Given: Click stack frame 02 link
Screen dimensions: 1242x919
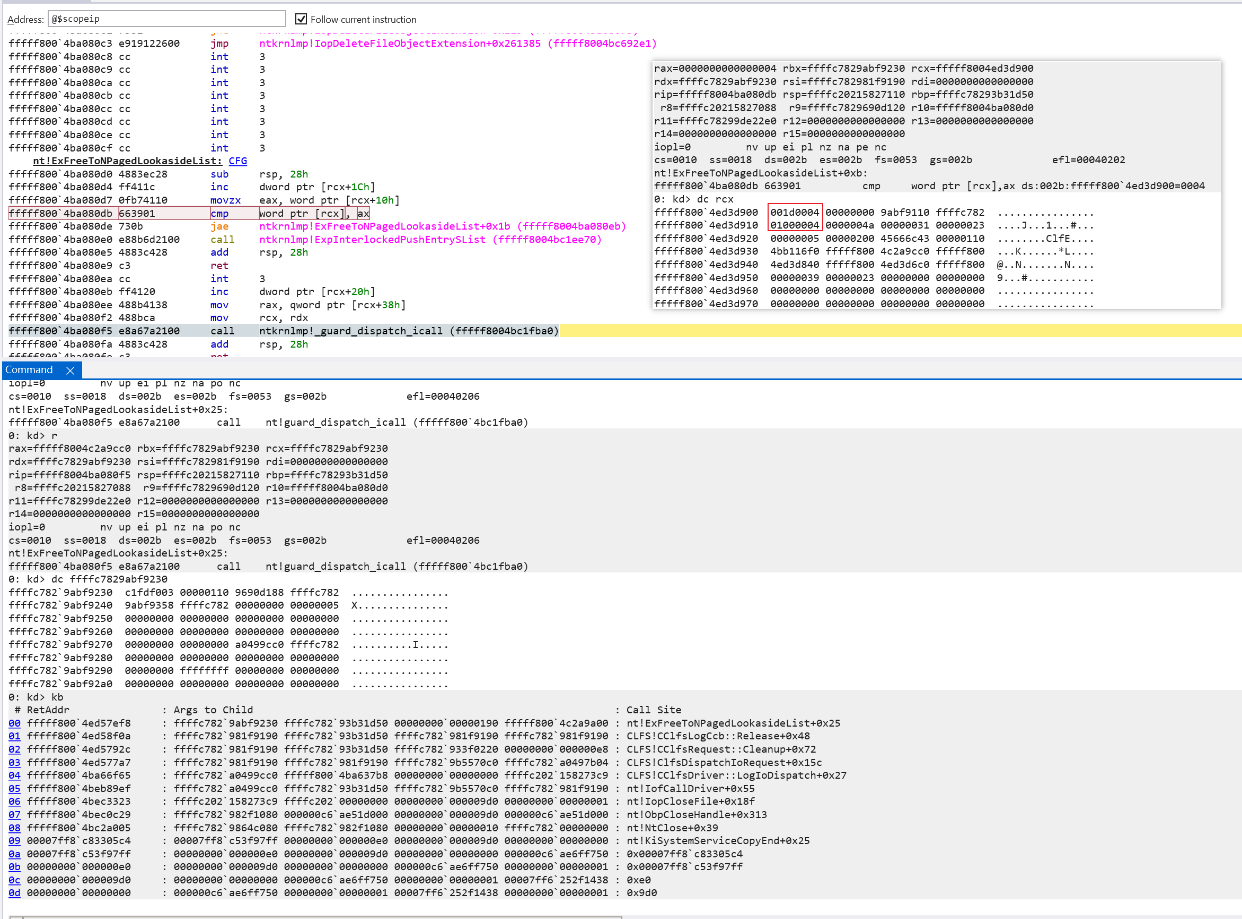Looking at the screenshot, I should click(14, 749).
